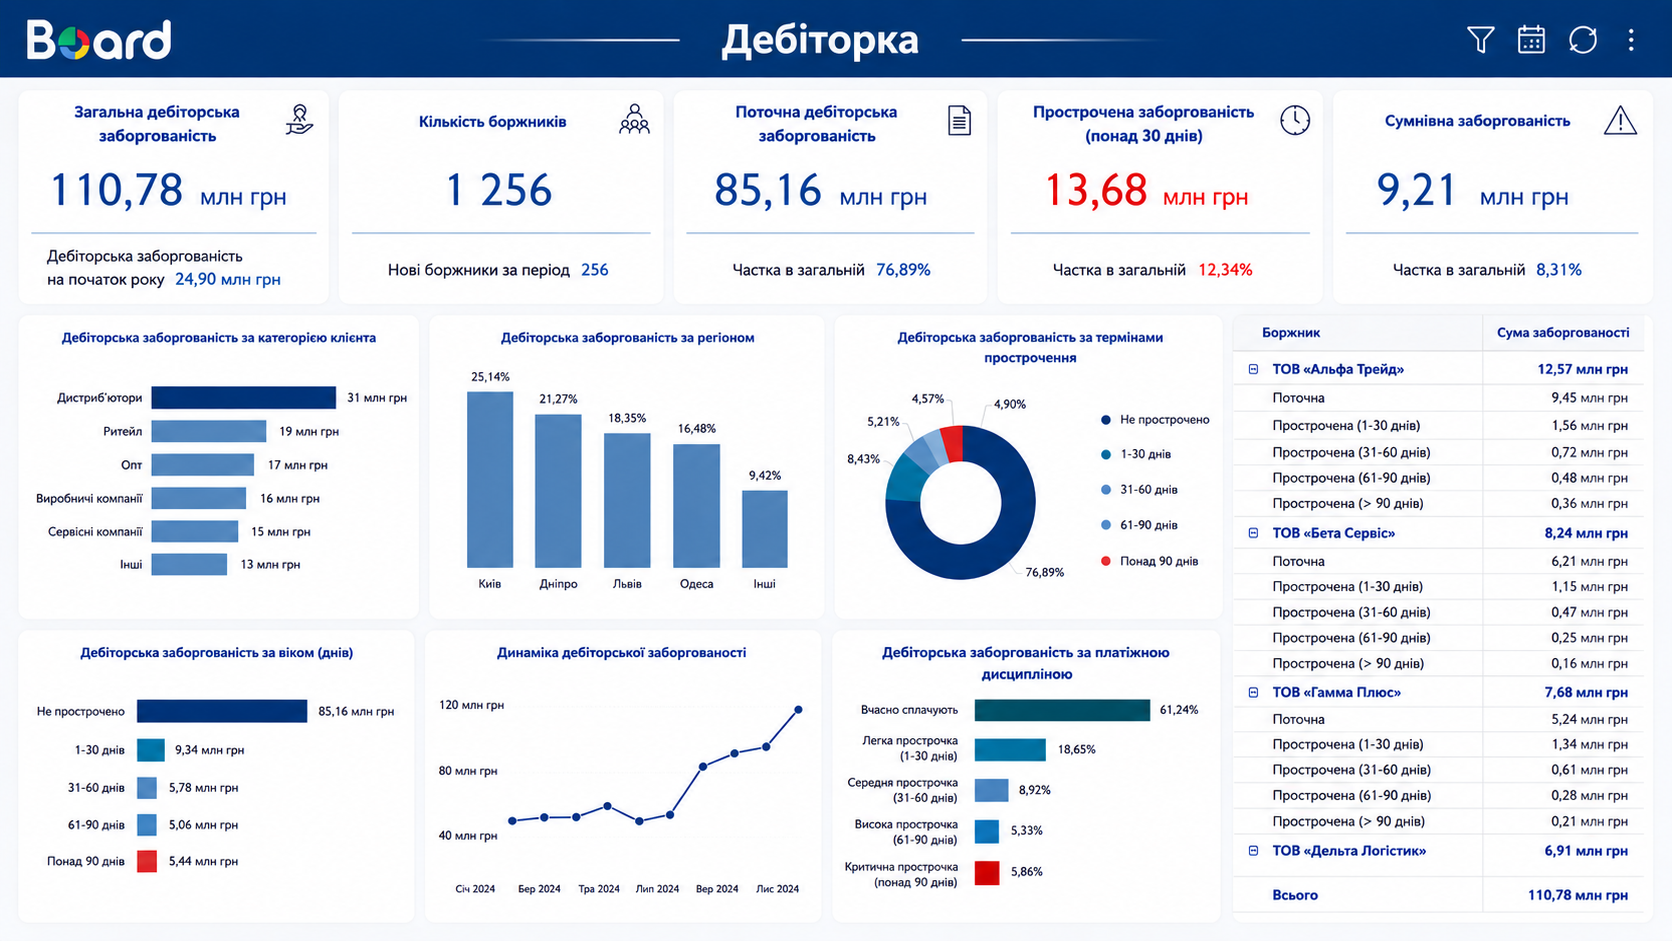Open the filter funnel icon
This screenshot has height=941, width=1672.
pos(1481,40)
